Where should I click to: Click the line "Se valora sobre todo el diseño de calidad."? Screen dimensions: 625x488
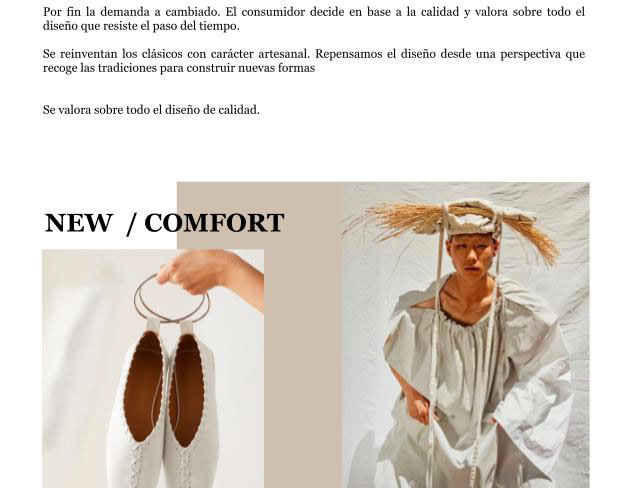[x=151, y=110]
